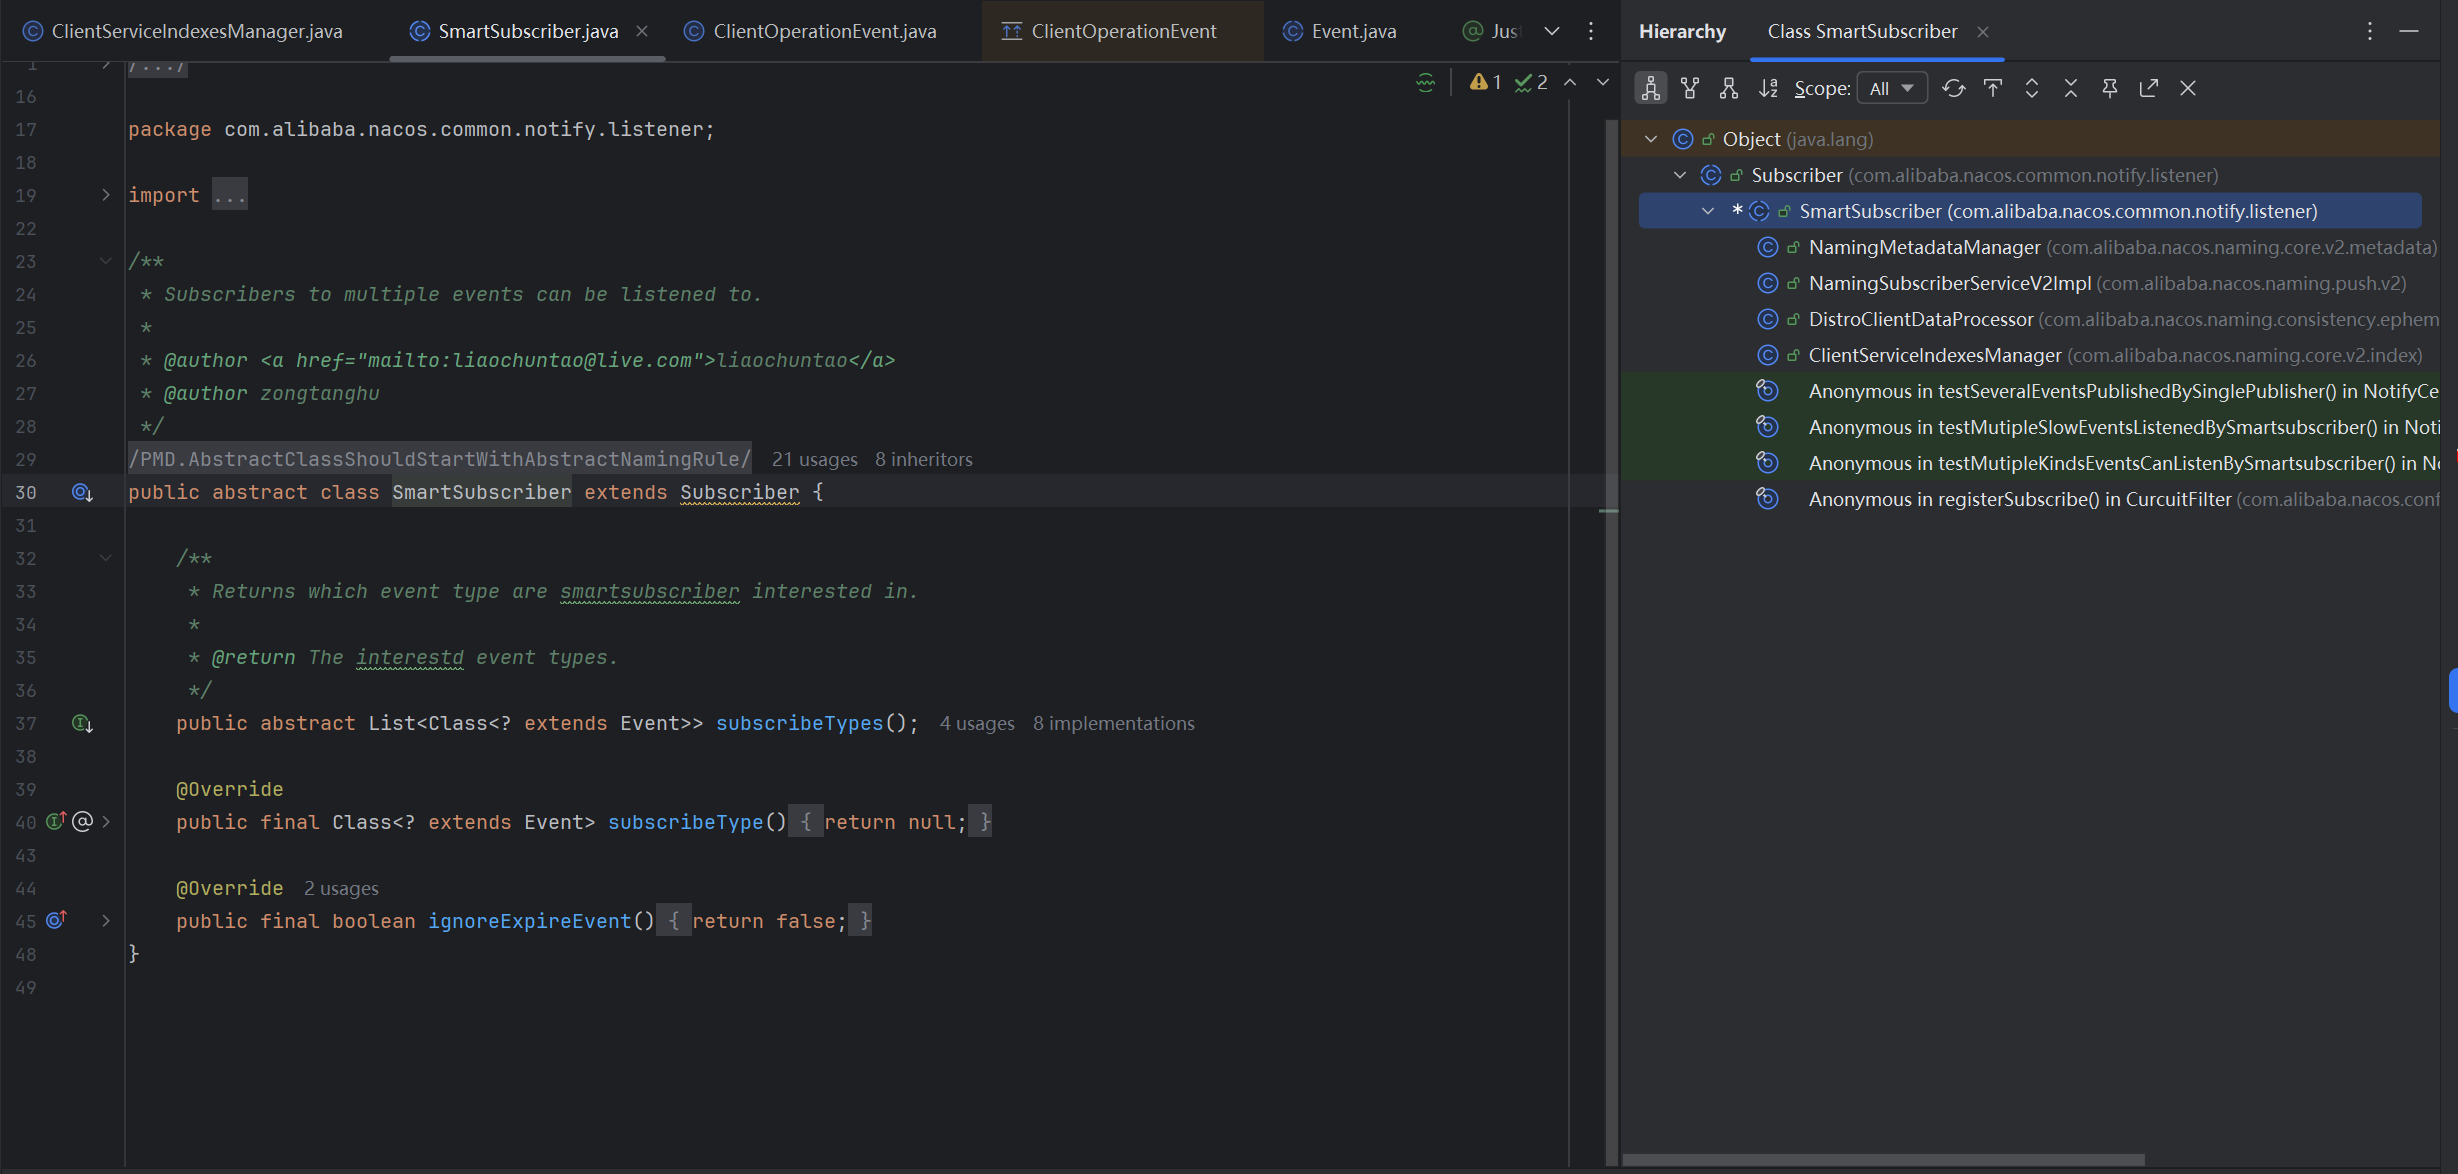
Task: Click the hierarchy panel's horizontal scrollbar
Action: point(1884,1160)
